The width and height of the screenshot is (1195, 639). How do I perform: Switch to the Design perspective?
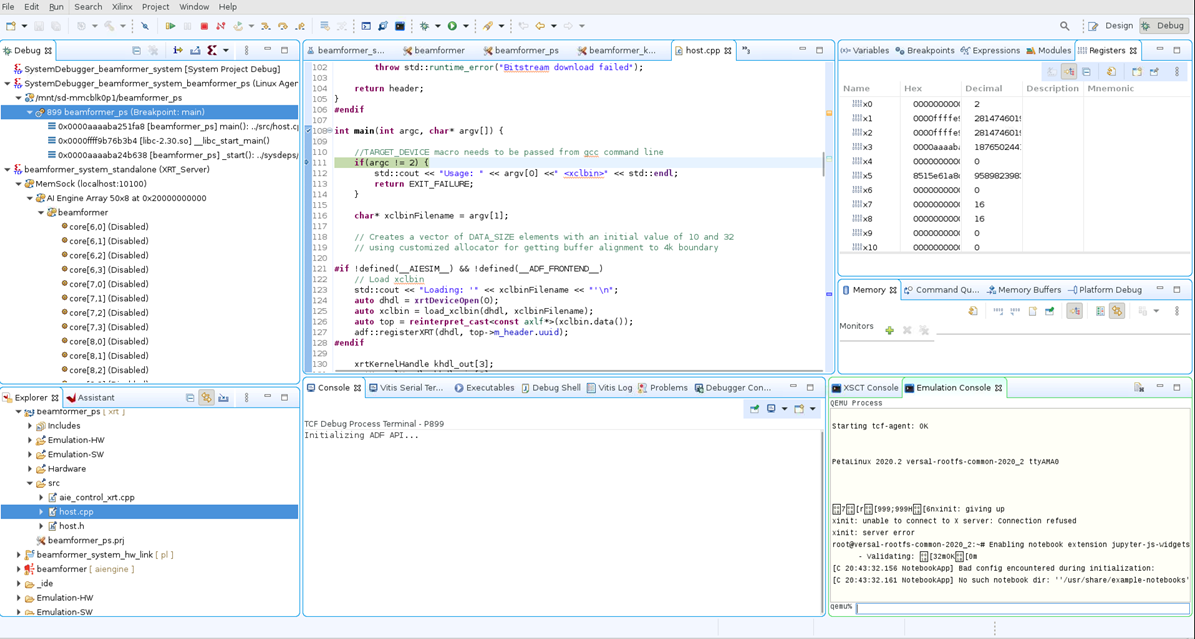click(1110, 26)
